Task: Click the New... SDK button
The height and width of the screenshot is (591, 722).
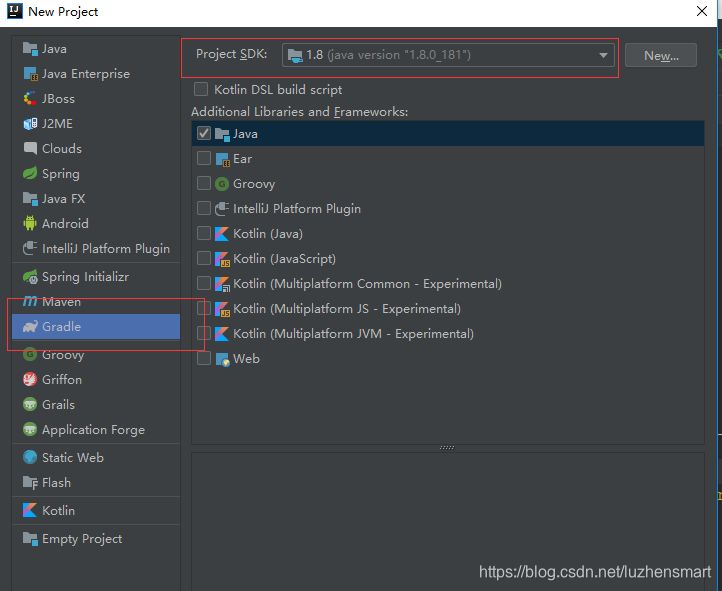Action: [661, 55]
